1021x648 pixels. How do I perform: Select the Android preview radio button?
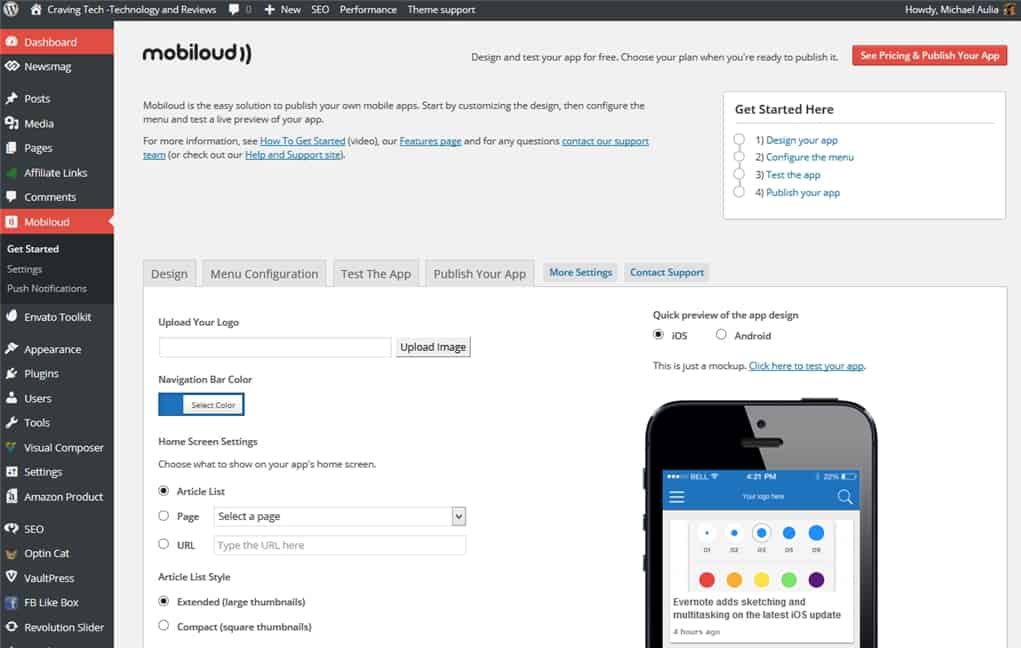click(721, 335)
